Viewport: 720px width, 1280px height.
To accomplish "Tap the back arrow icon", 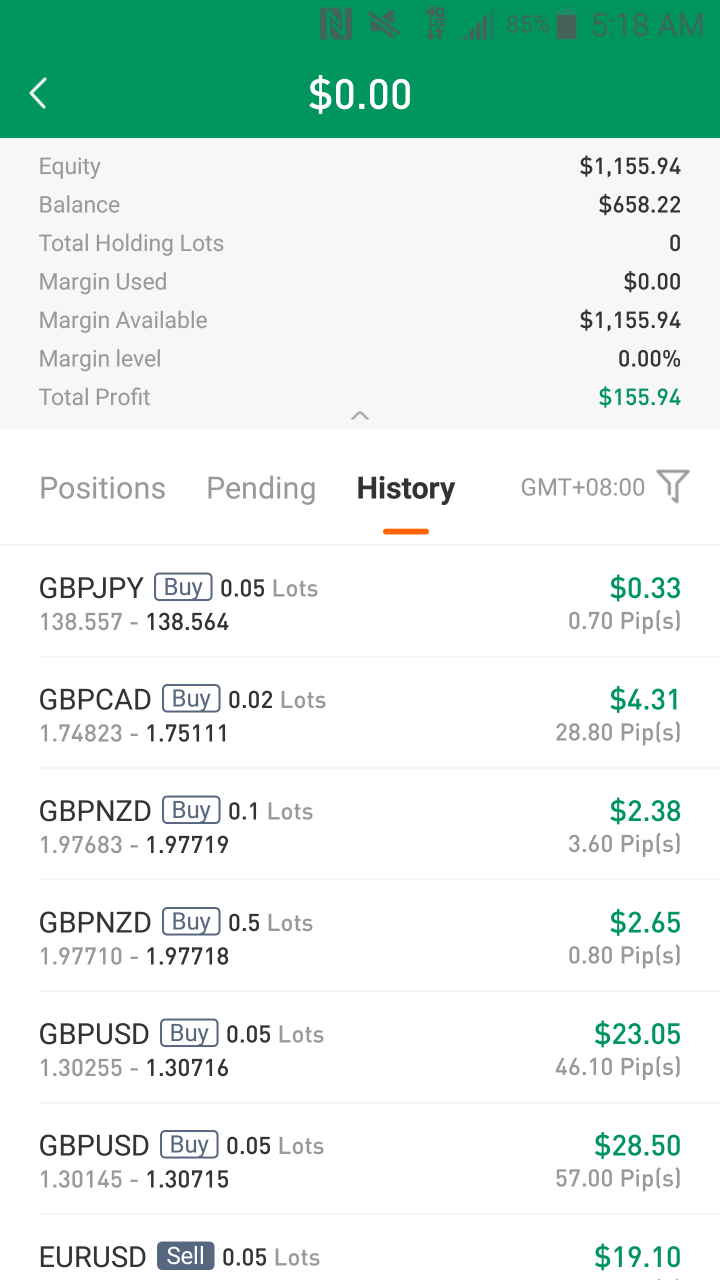I will tap(38, 94).
